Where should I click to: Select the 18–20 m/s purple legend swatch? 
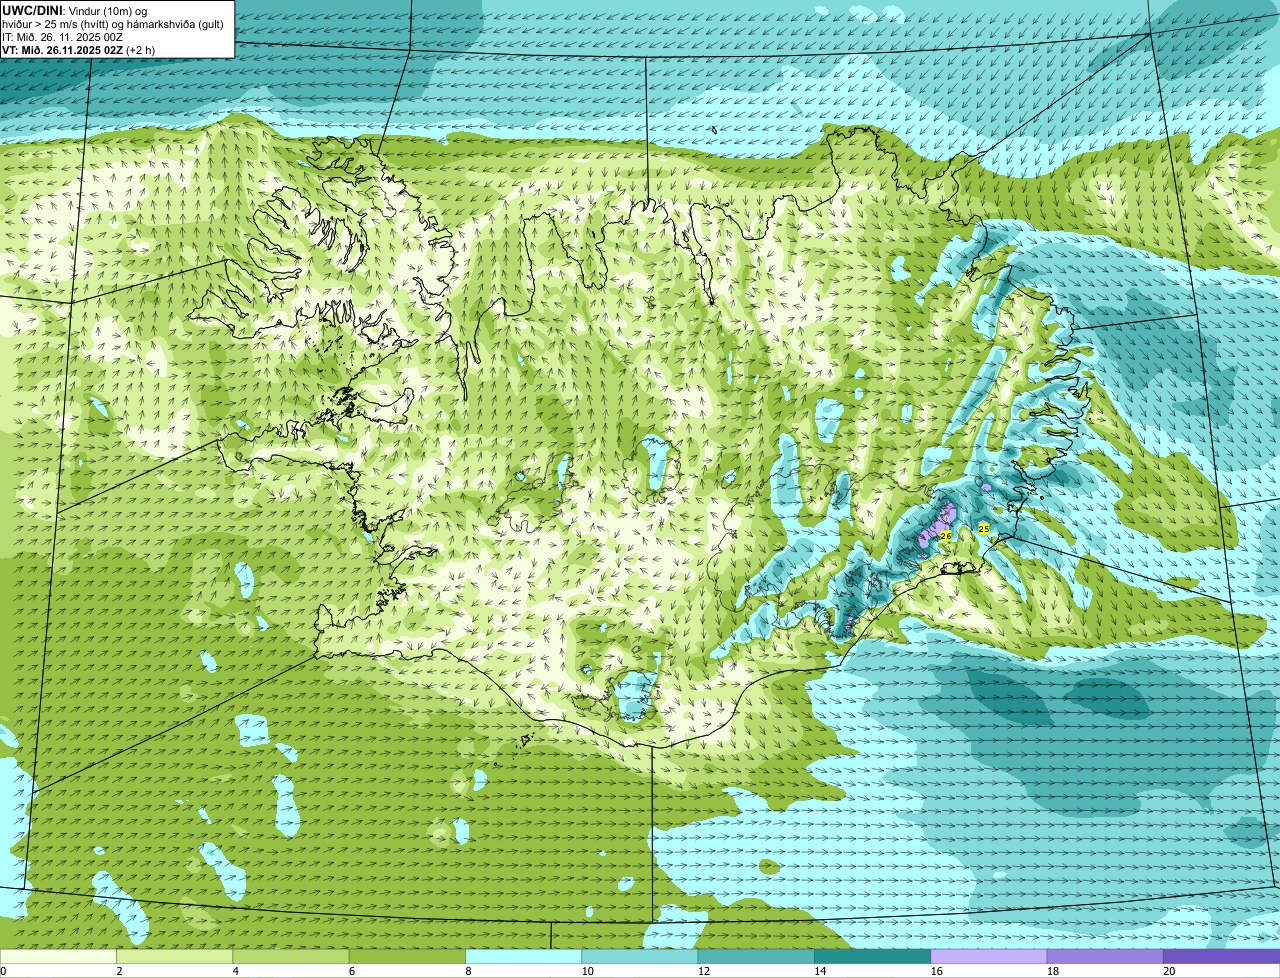[1105, 956]
